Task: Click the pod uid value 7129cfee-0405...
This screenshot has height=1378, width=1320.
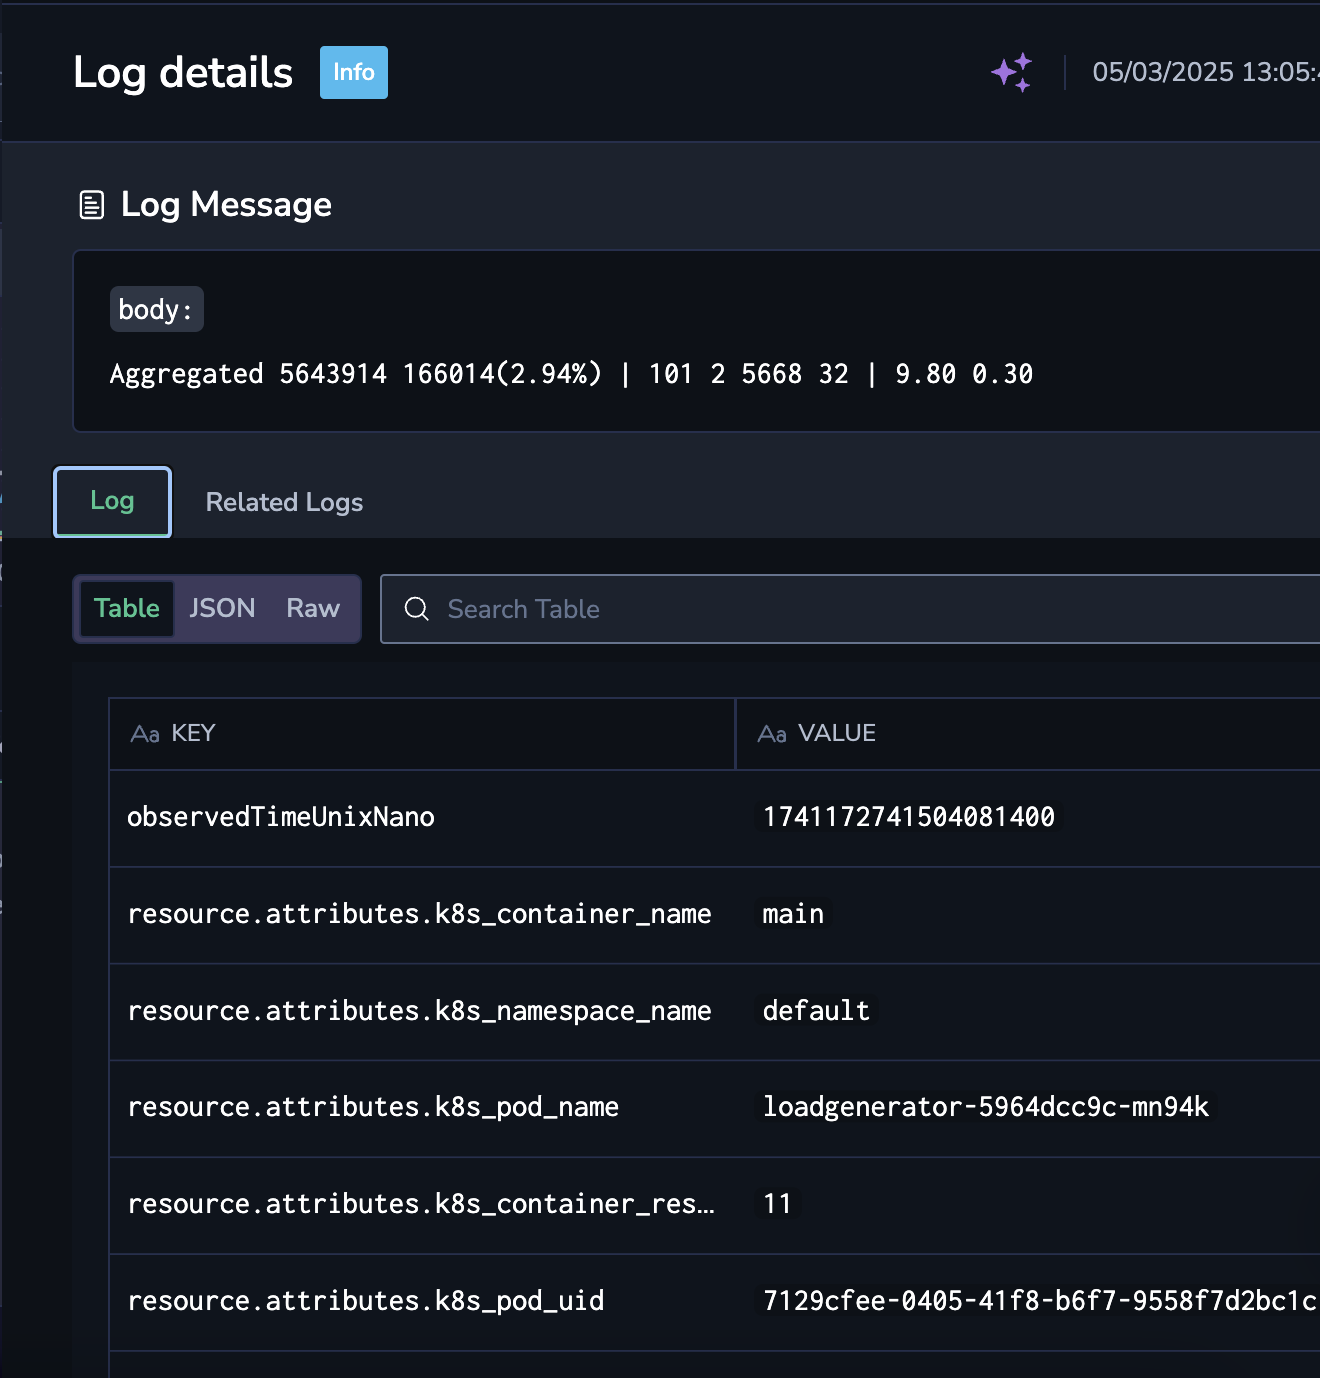Action: [x=1040, y=1301]
